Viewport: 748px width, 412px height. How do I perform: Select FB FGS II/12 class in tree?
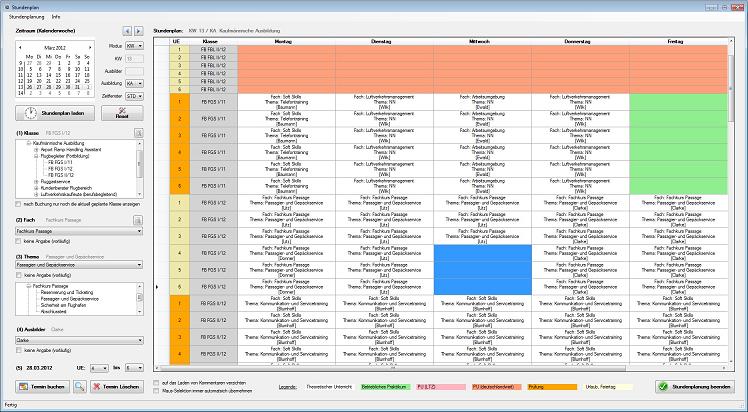click(x=61, y=175)
